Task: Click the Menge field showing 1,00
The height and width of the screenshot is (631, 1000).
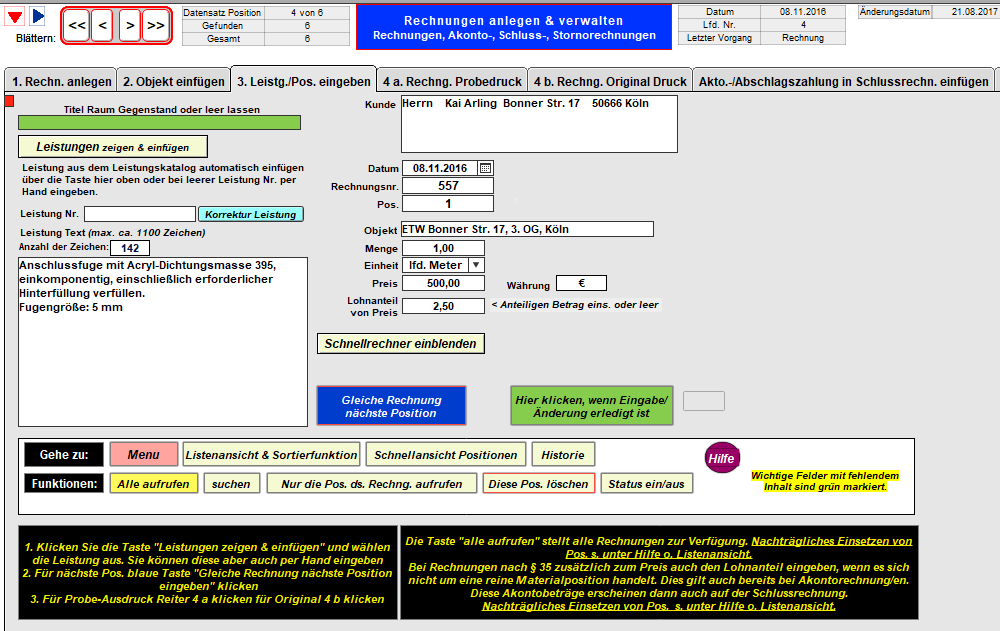Action: (x=443, y=248)
